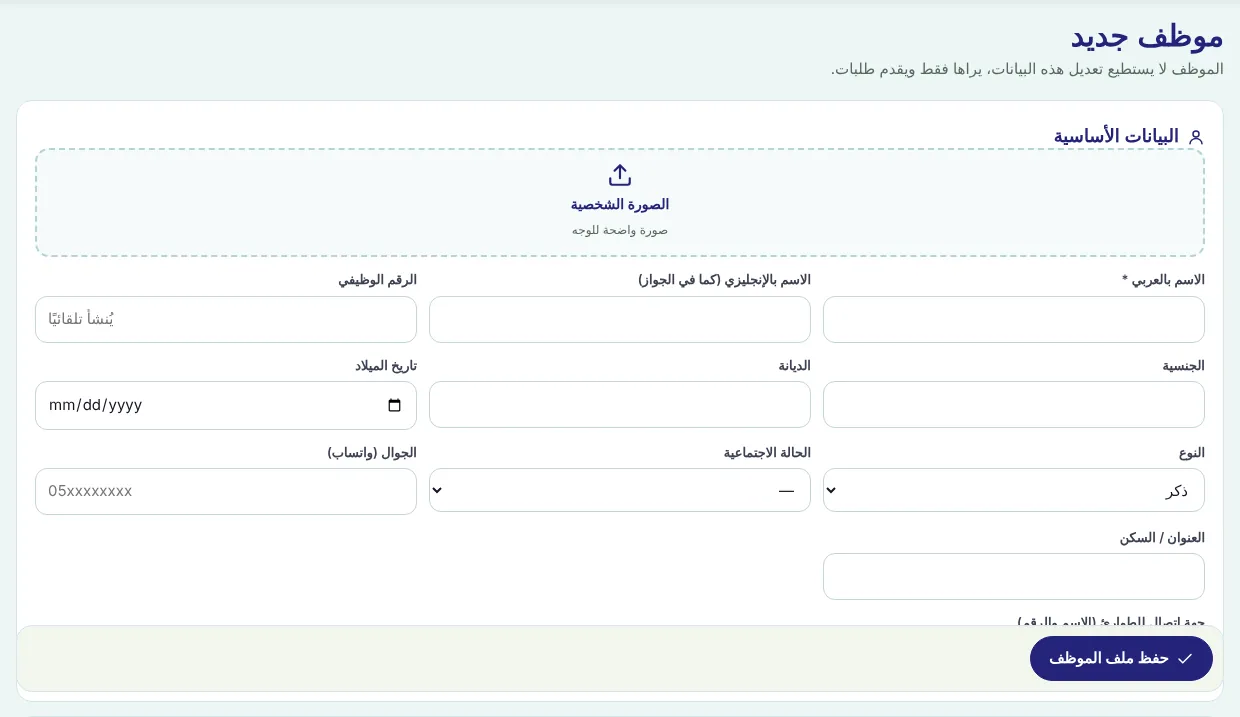Click the البيانات الأساسية section title
The height and width of the screenshot is (717, 1240).
[x=1116, y=136]
